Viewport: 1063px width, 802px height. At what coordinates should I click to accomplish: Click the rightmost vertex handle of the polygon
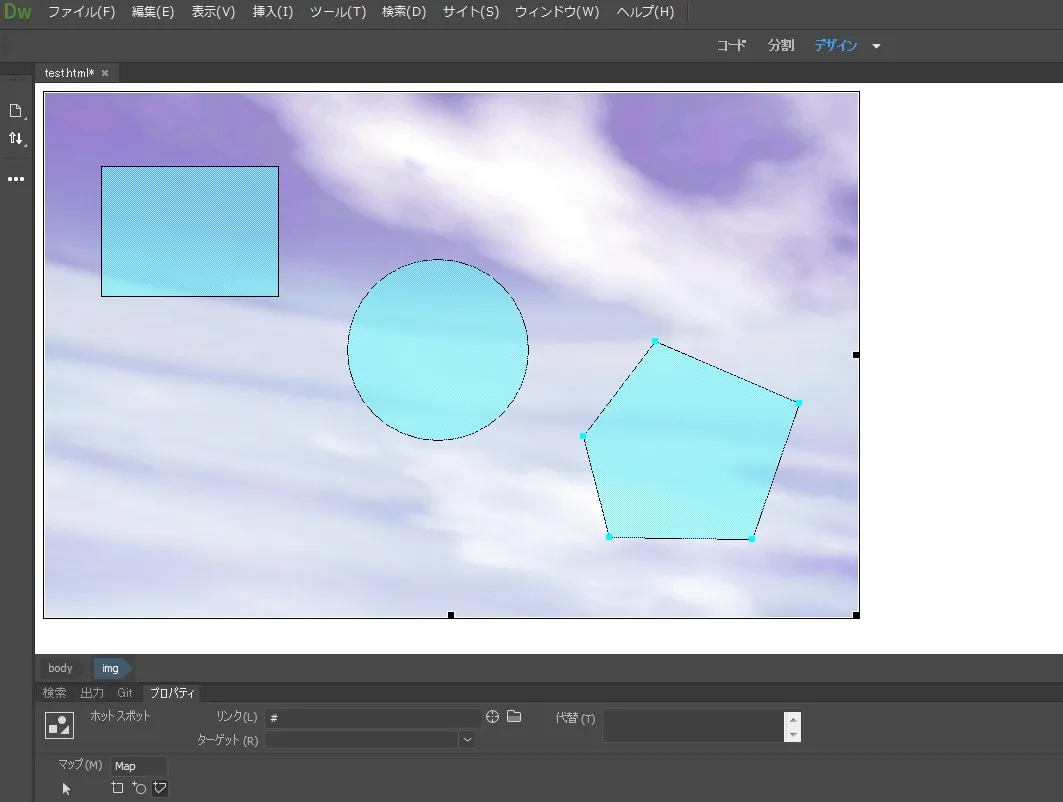(799, 403)
